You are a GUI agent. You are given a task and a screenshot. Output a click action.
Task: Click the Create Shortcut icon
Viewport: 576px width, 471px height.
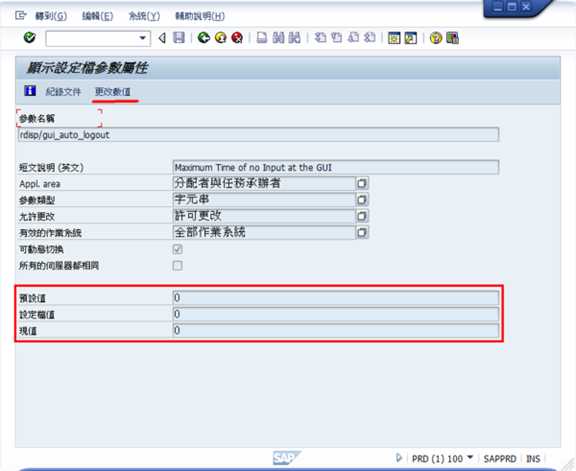point(411,38)
